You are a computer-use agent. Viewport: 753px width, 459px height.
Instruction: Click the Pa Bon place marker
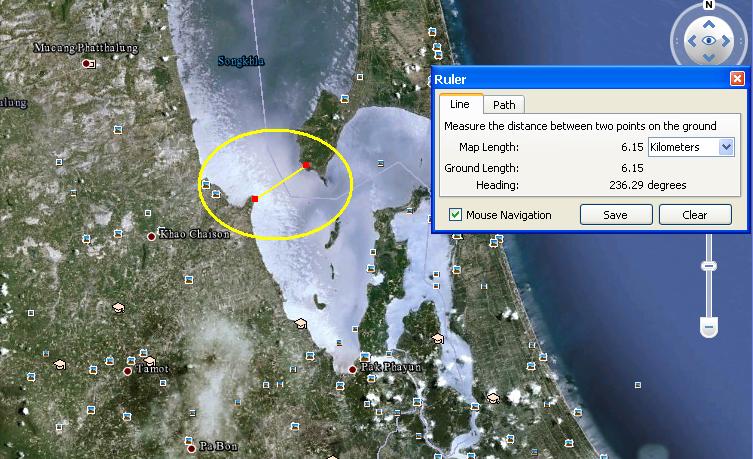tap(191, 447)
